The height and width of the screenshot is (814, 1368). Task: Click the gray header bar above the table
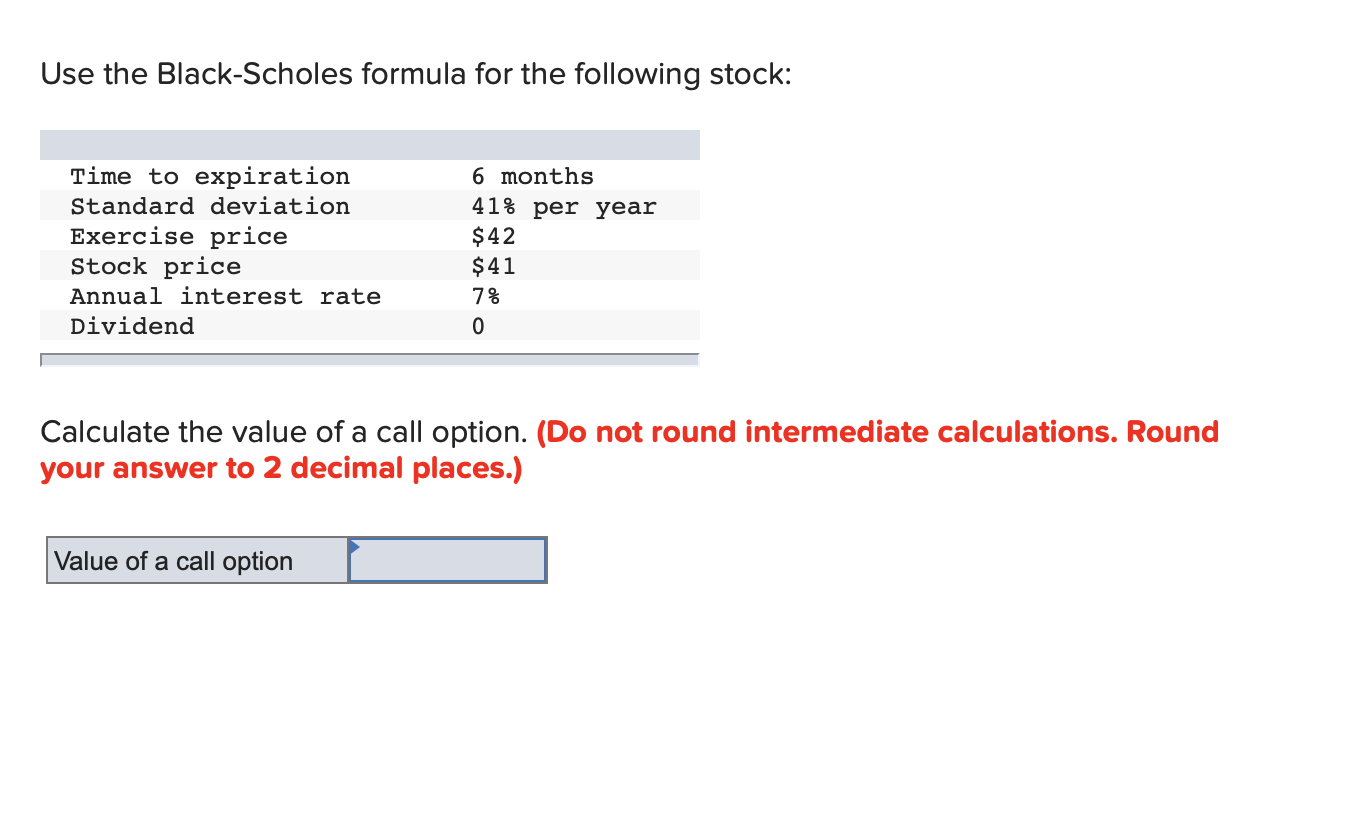pos(370,145)
